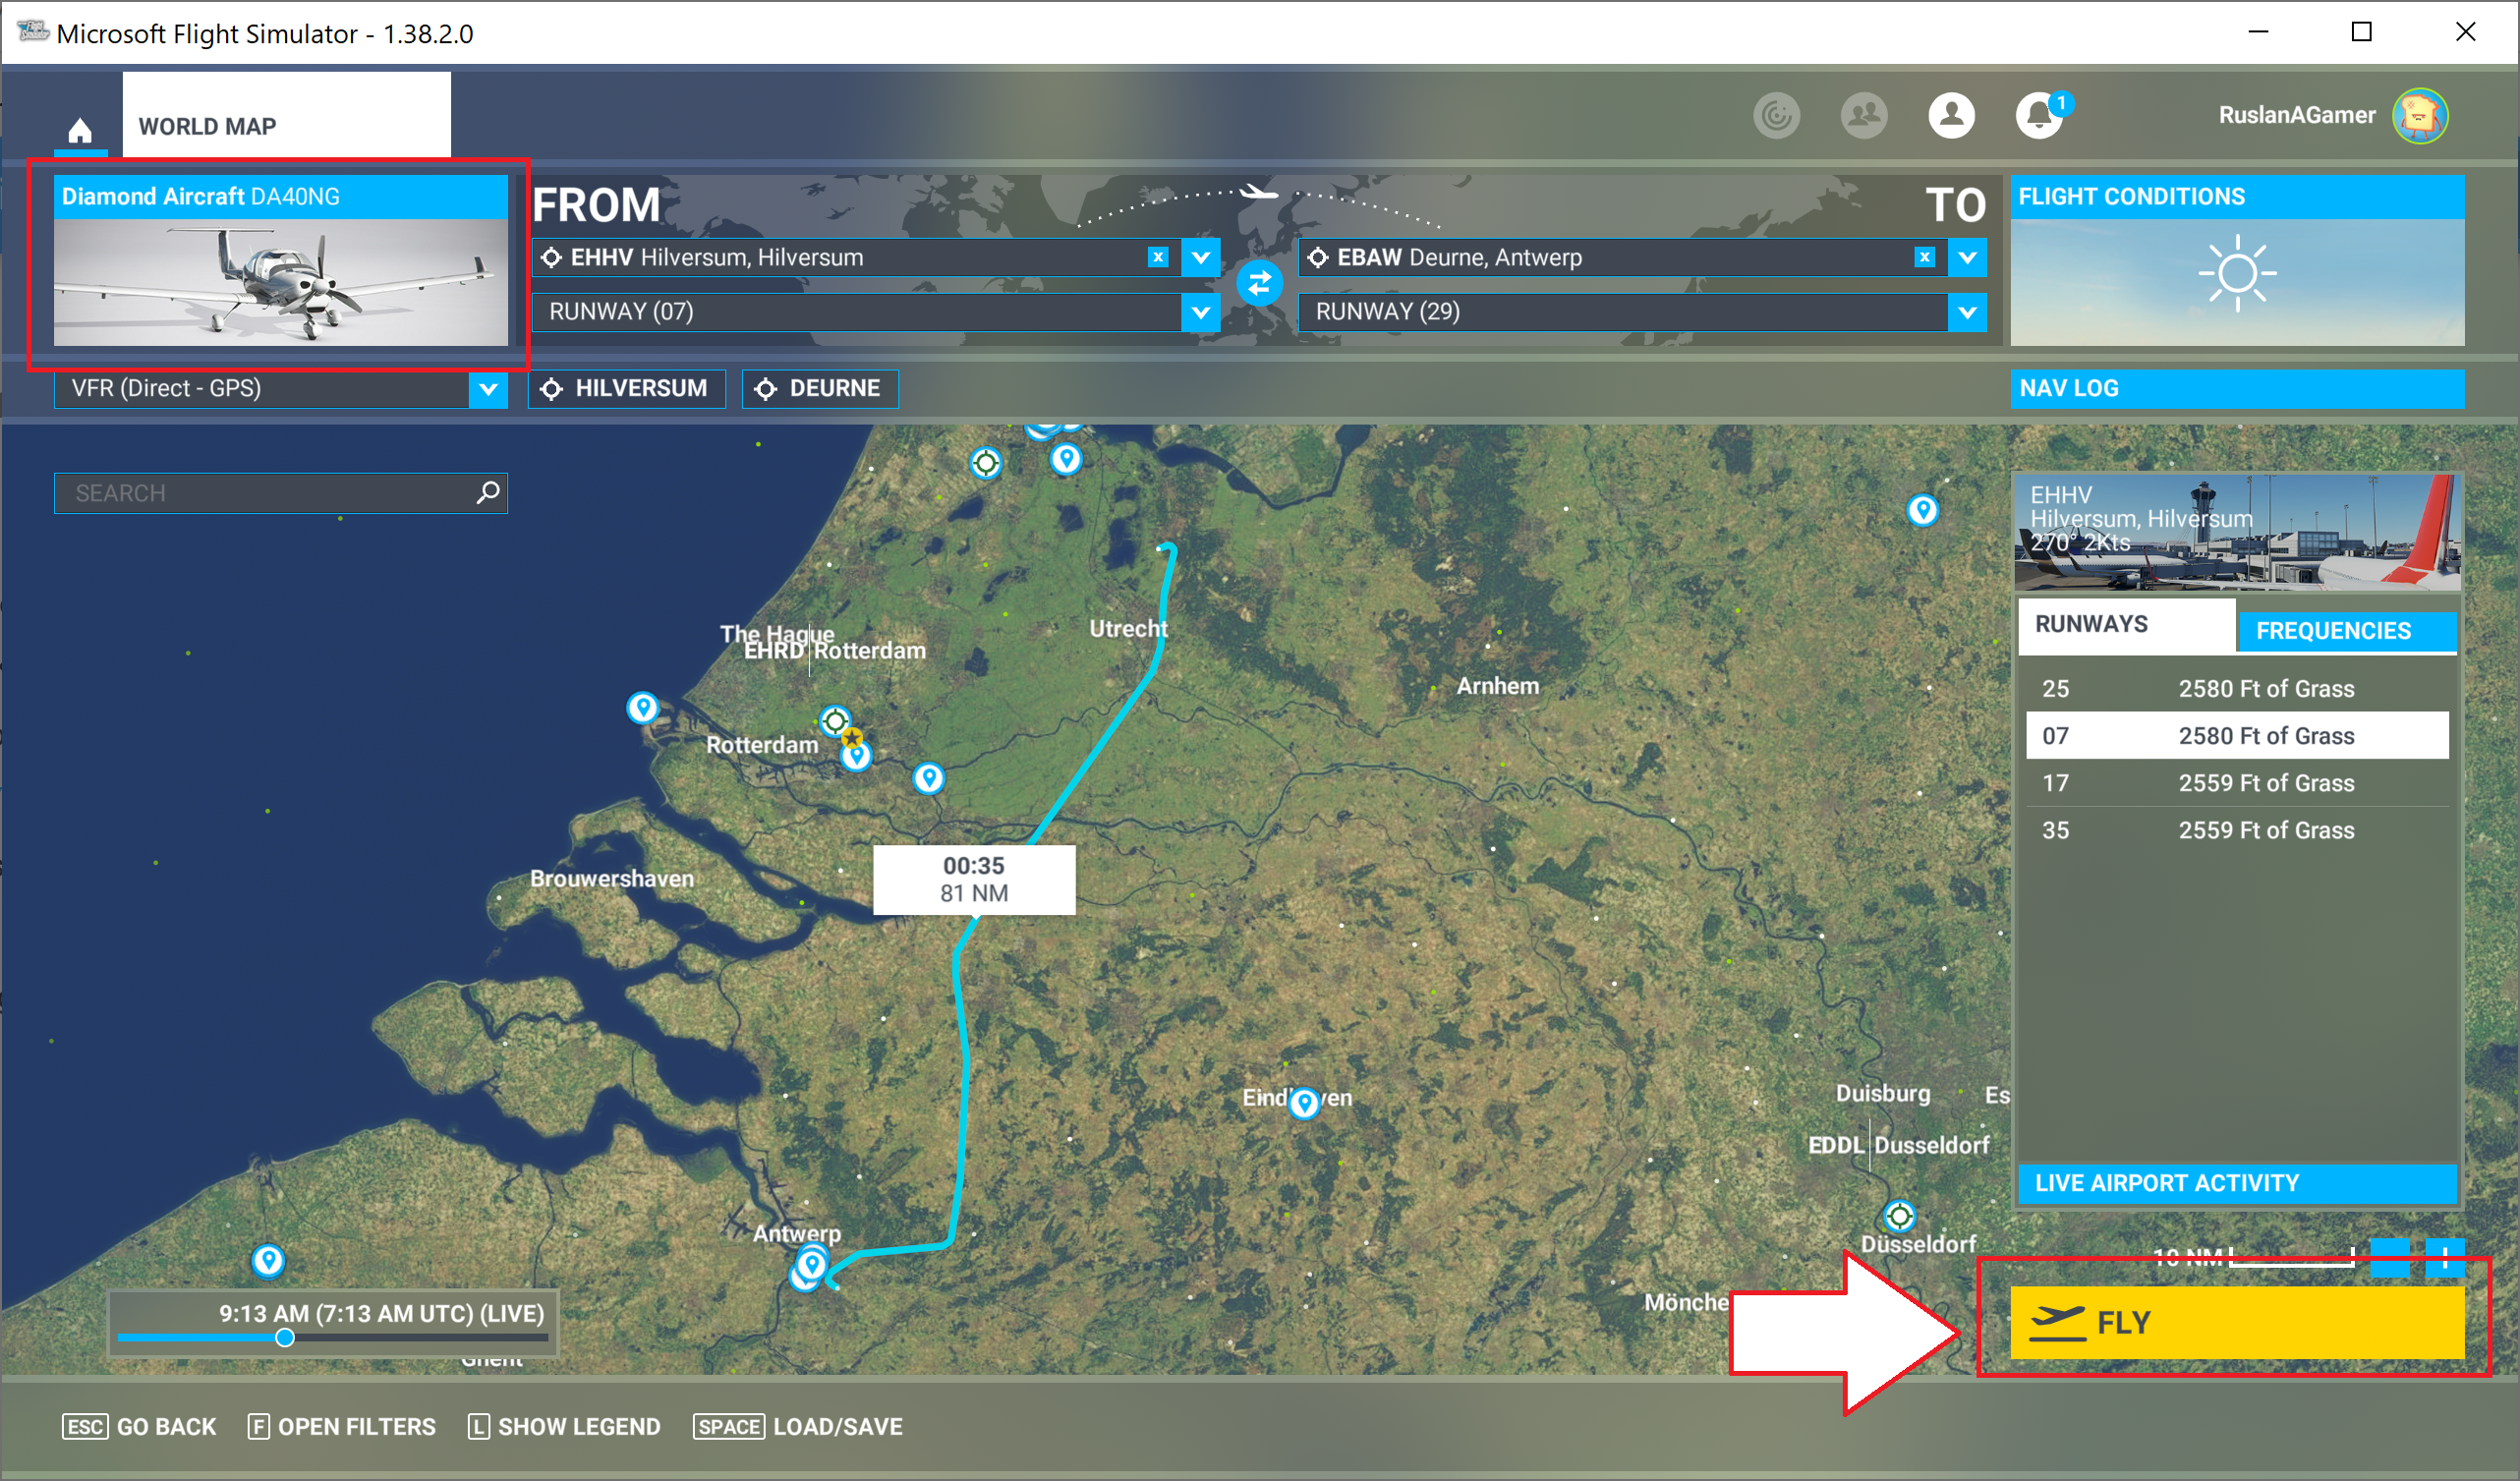Open Diamond Aircraft DA40NG aircraft selection
This screenshot has width=2520, height=1481.
pyautogui.click(x=281, y=261)
